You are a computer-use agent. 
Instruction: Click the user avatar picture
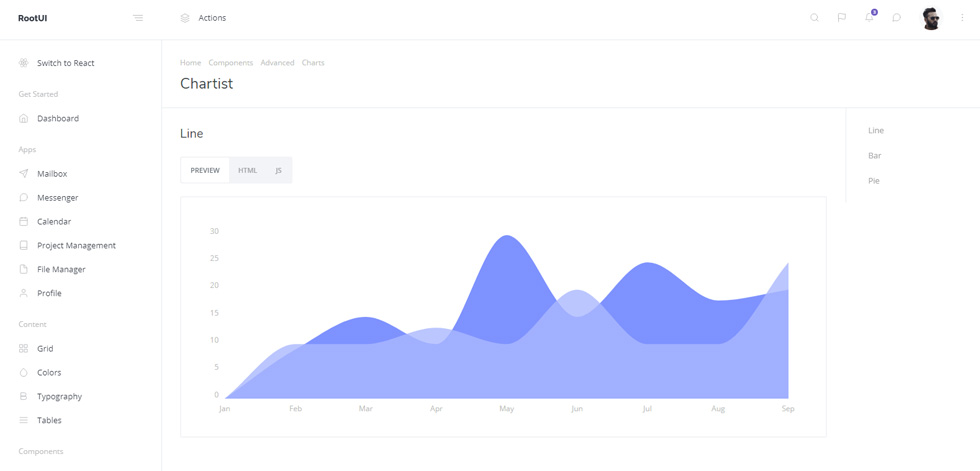click(931, 18)
